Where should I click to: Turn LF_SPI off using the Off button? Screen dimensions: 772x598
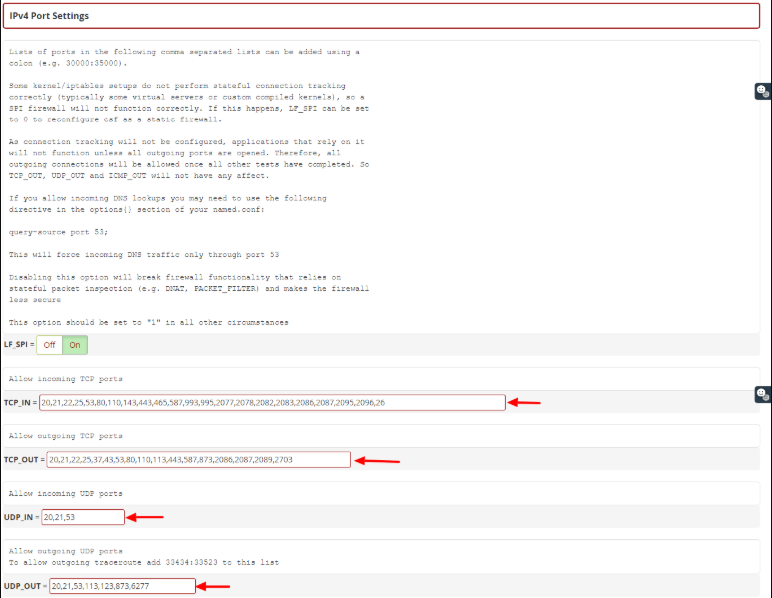pos(49,345)
